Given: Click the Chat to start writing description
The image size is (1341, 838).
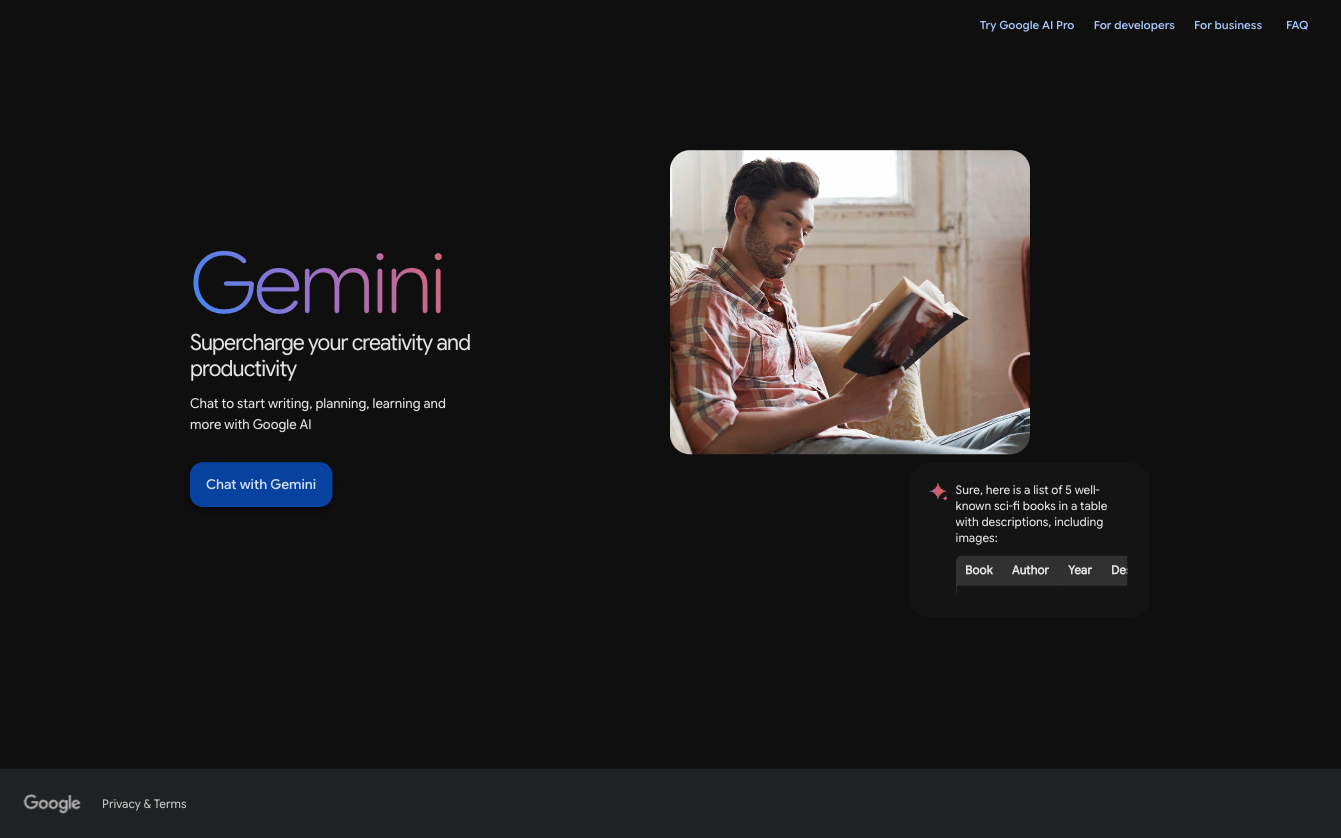Looking at the screenshot, I should pyautogui.click(x=318, y=414).
